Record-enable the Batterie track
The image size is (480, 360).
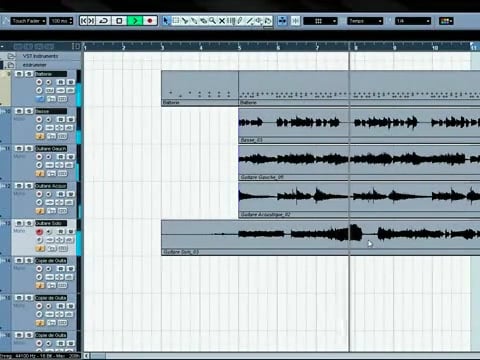(39, 82)
